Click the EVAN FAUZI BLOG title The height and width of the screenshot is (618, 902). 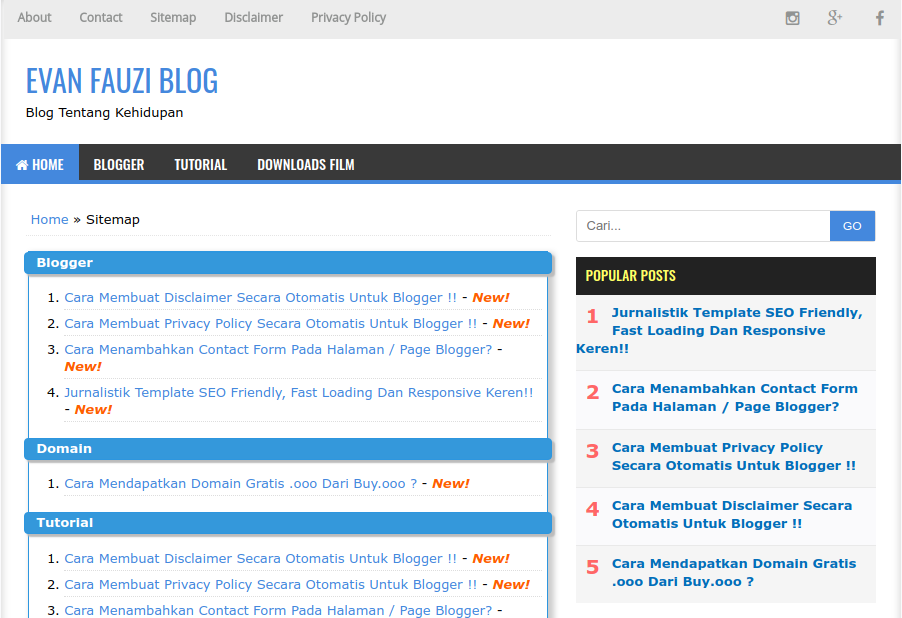click(x=121, y=81)
